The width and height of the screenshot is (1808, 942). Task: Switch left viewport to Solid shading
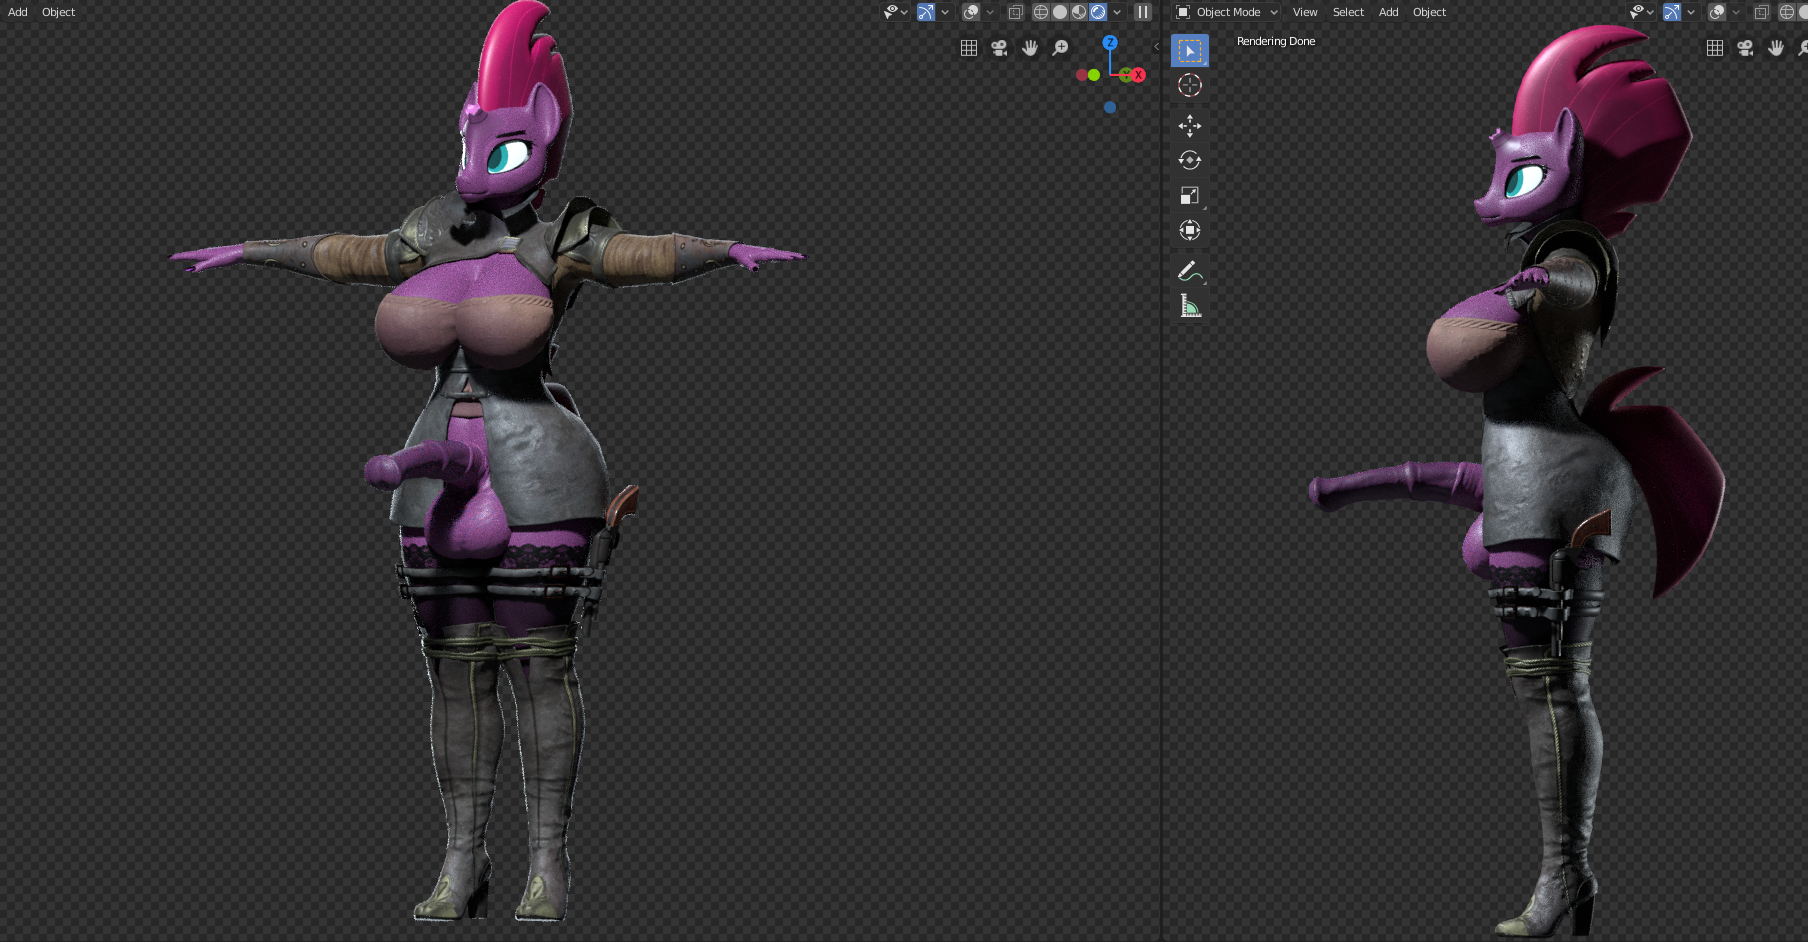pyautogui.click(x=1060, y=12)
